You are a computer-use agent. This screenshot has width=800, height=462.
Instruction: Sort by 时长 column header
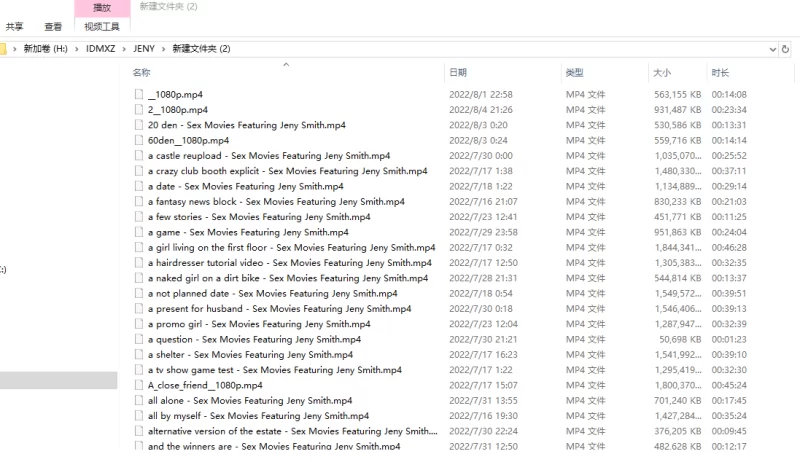pyautogui.click(x=720, y=73)
